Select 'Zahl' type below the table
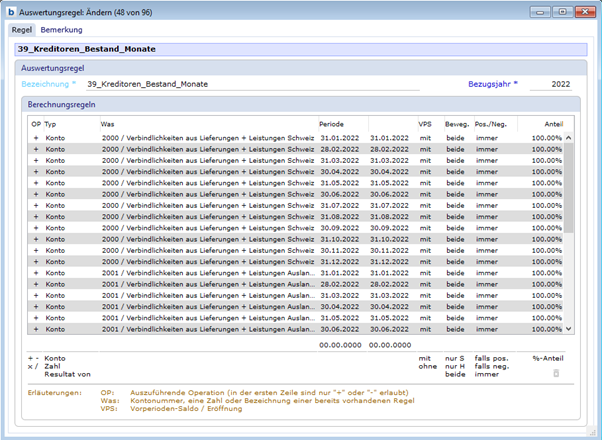602x440 pixels. tap(55, 365)
